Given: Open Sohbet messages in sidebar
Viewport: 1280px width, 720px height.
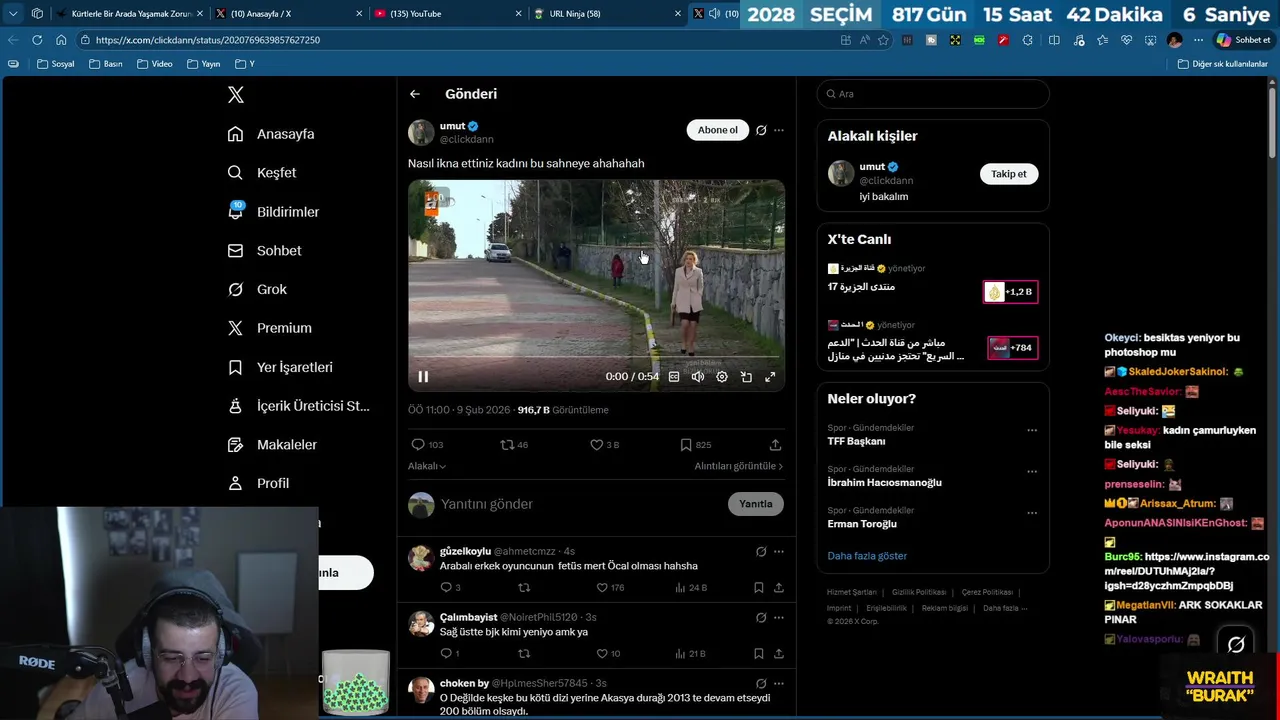Looking at the screenshot, I should pos(264,251).
